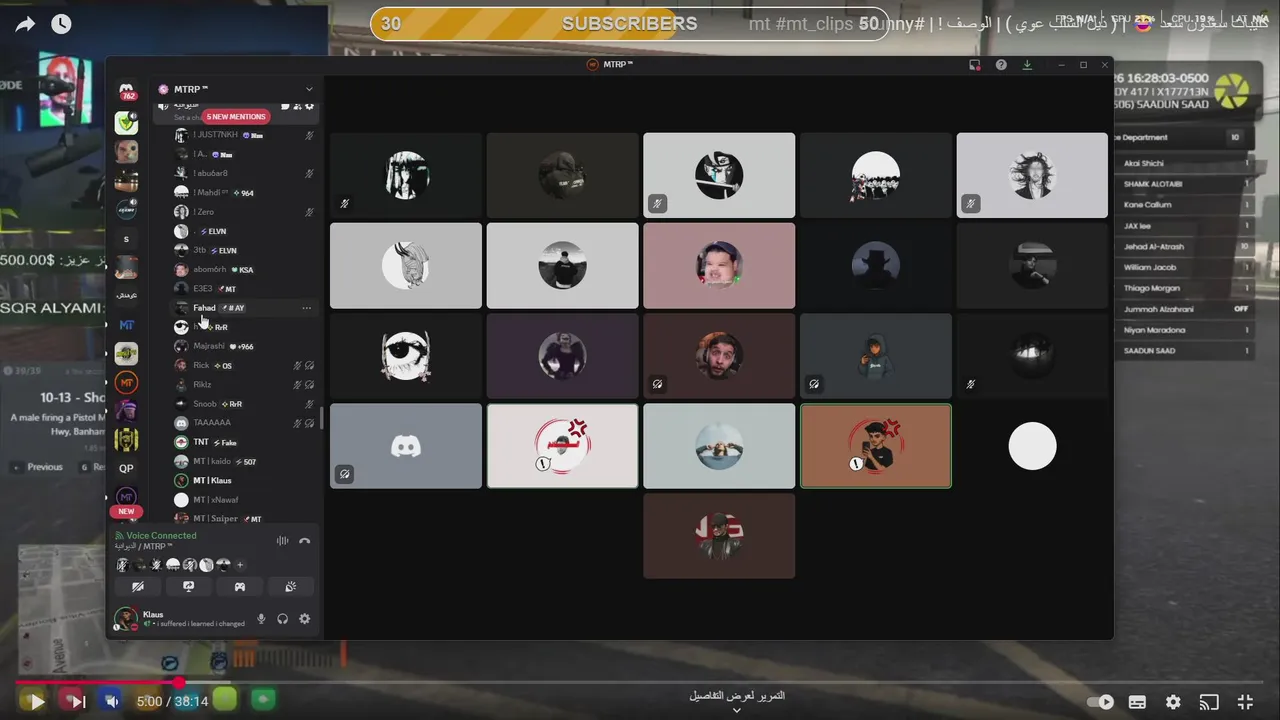Open more options dots on Fahad row
This screenshot has width=1280, height=720.
(306, 308)
